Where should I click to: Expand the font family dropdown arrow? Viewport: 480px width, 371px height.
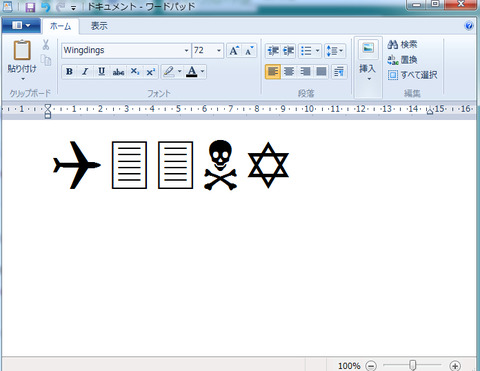[187, 50]
